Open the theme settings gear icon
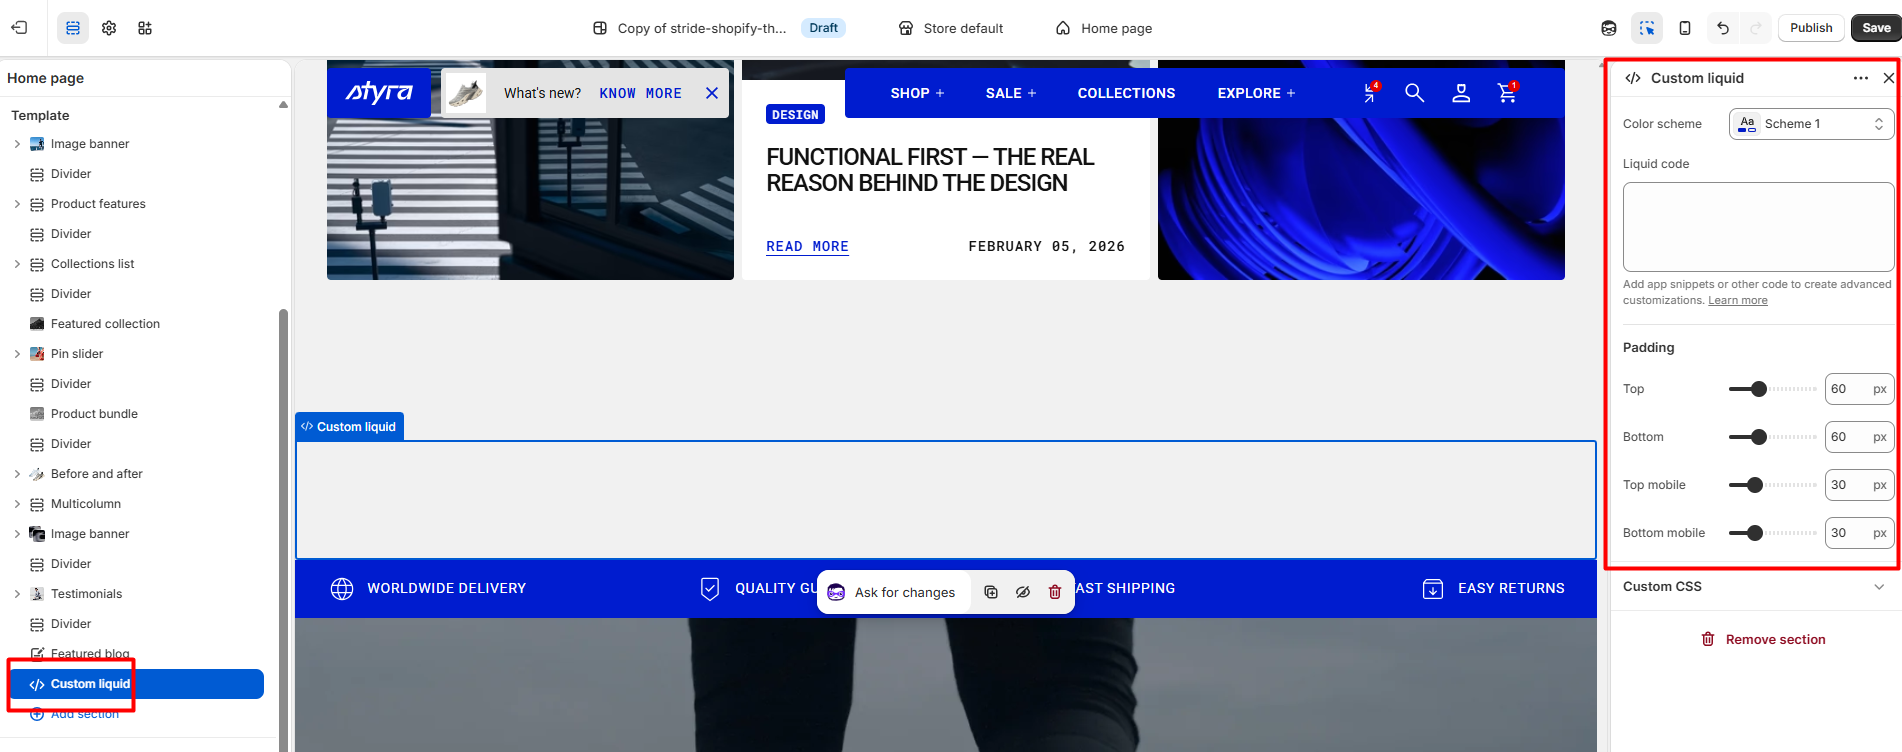This screenshot has width=1902, height=752. click(x=109, y=28)
